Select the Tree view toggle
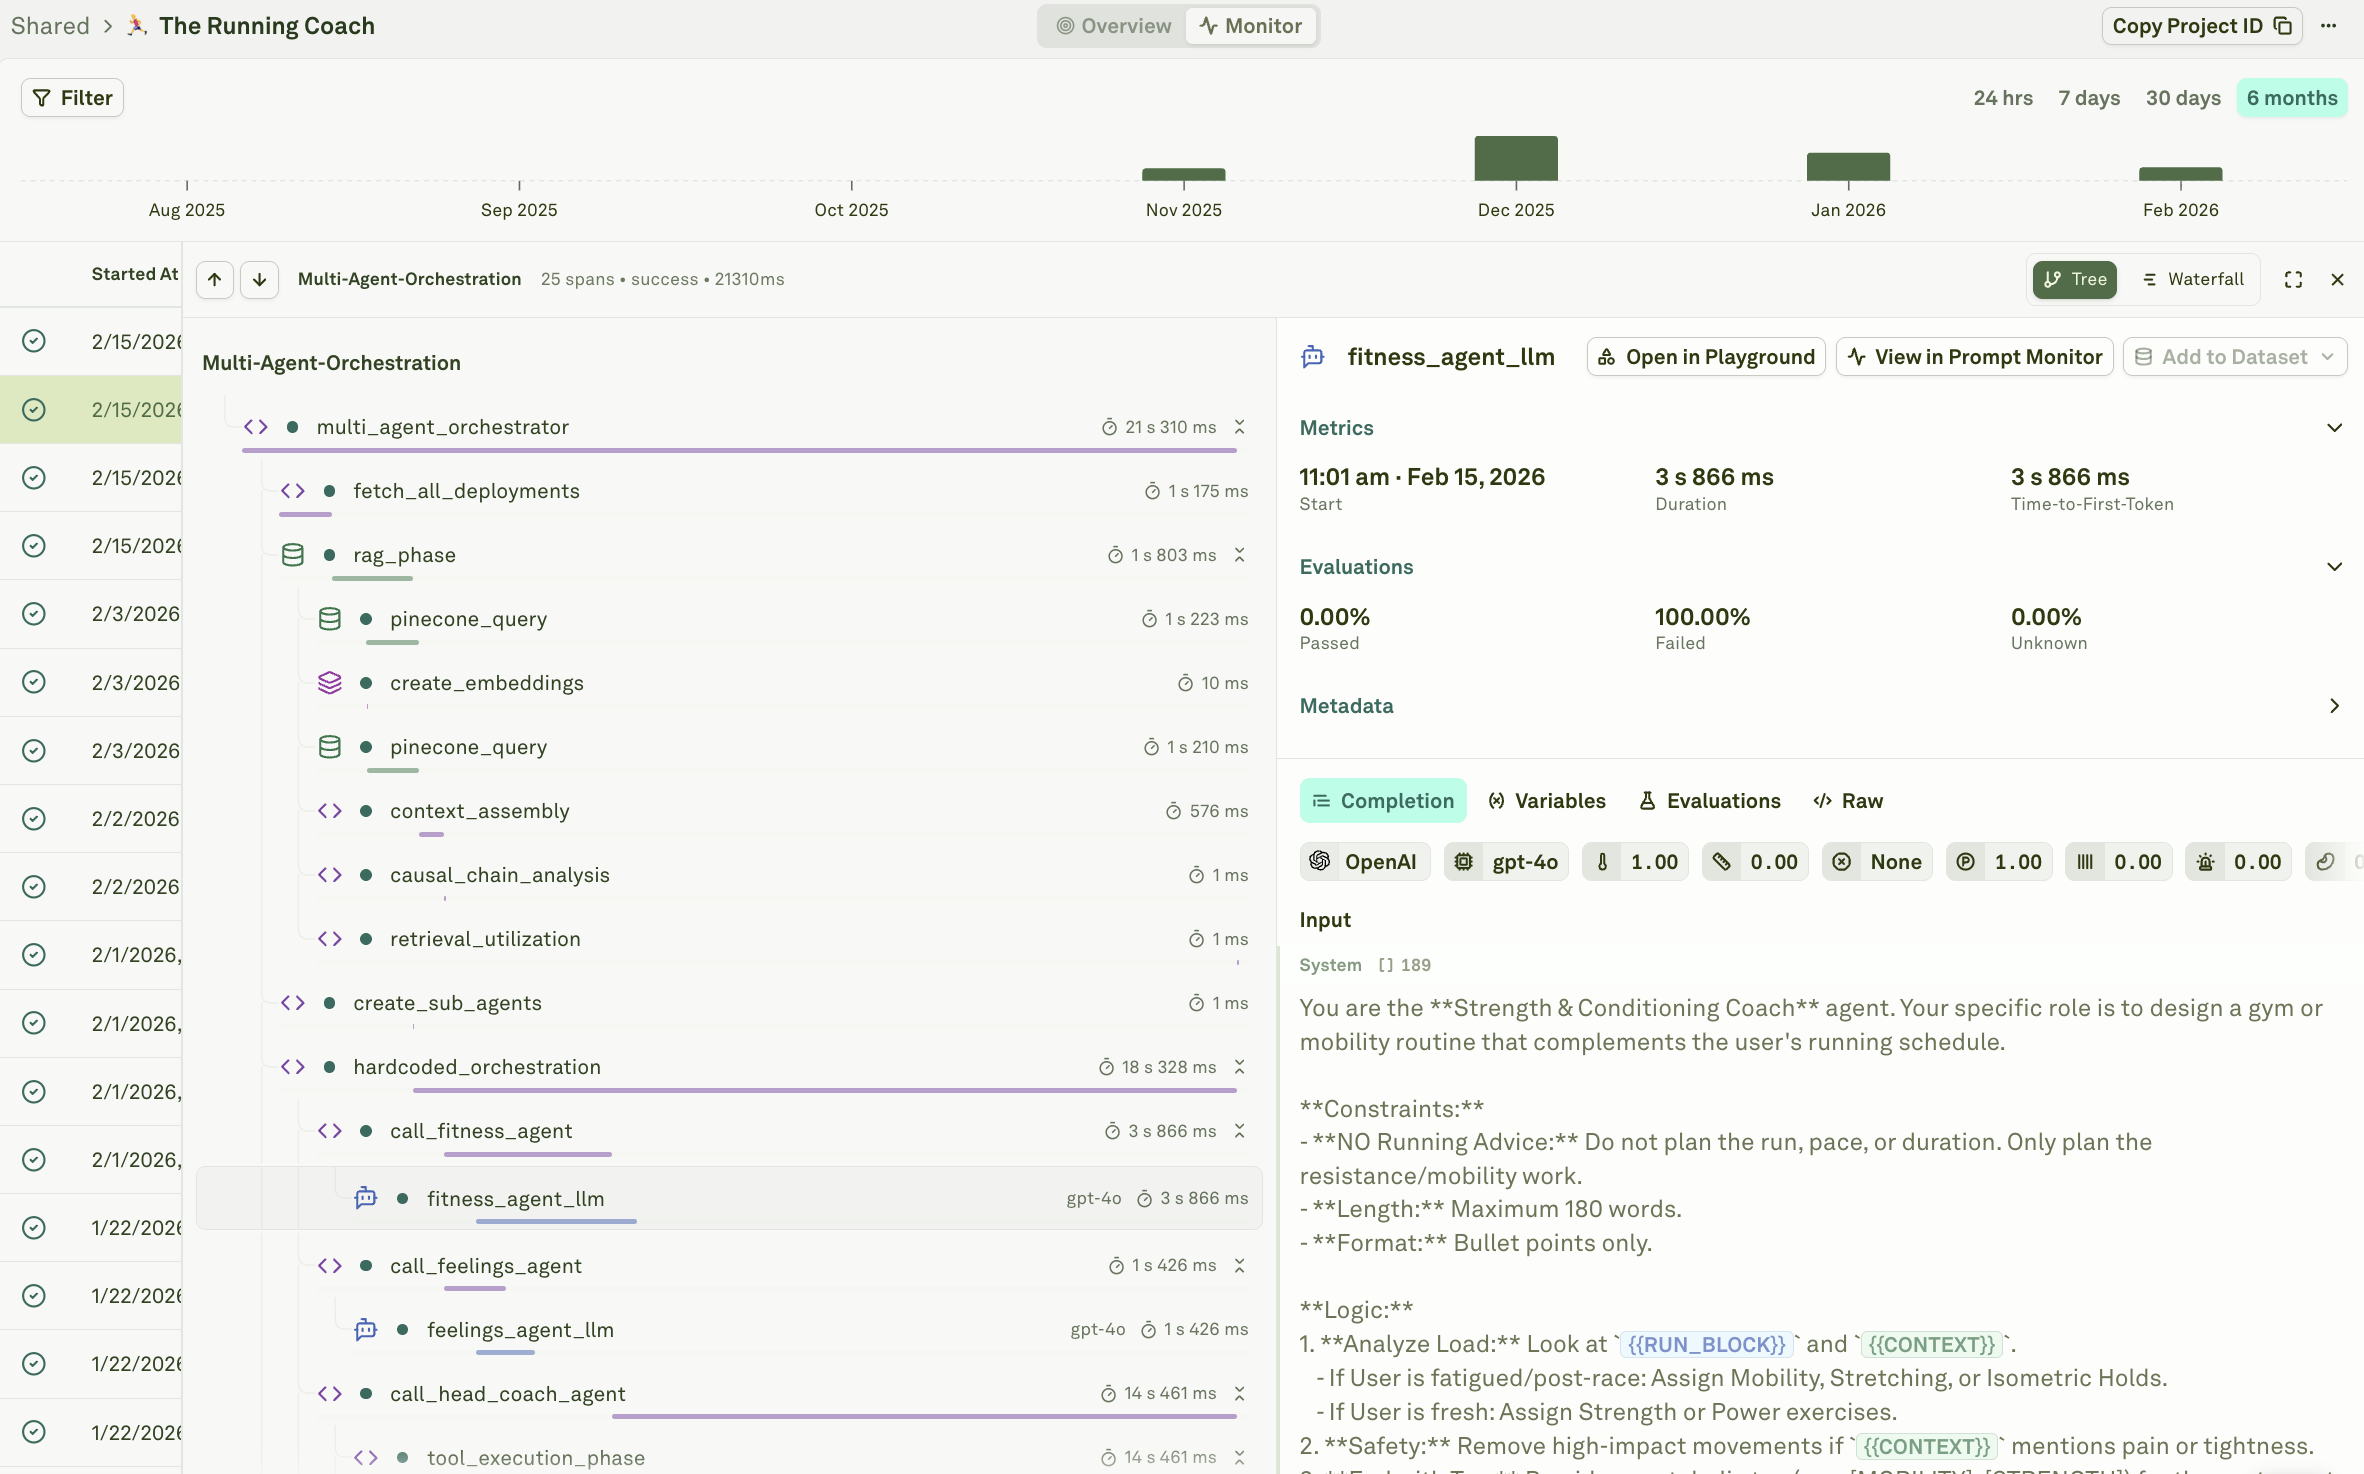The image size is (2364, 1474). 2074,279
